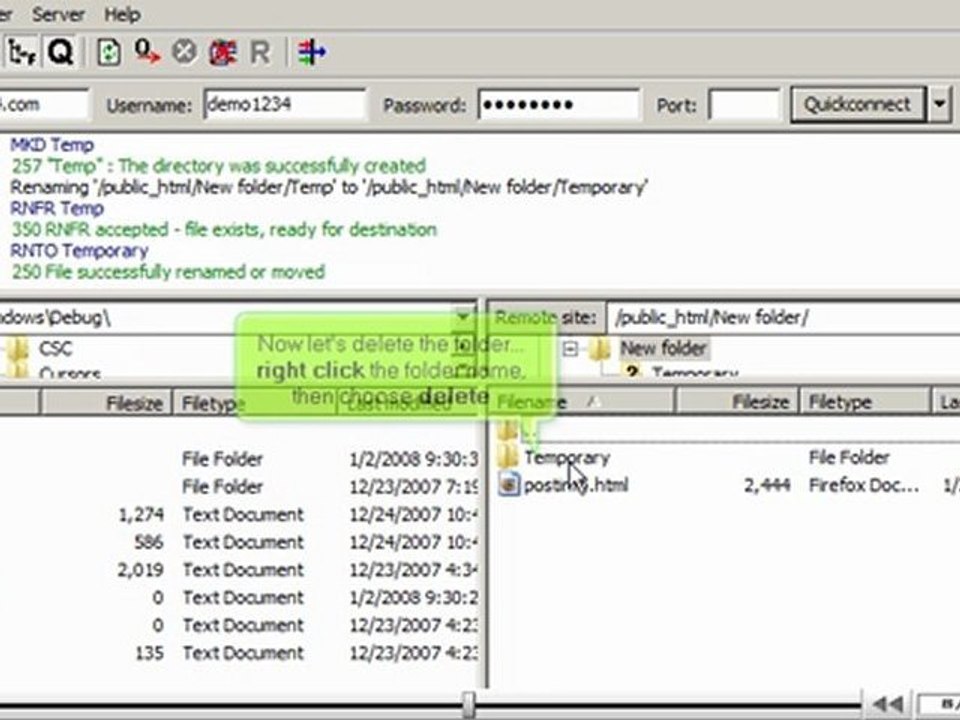Click the rewind playback button
The image size is (960, 720).
(x=887, y=705)
